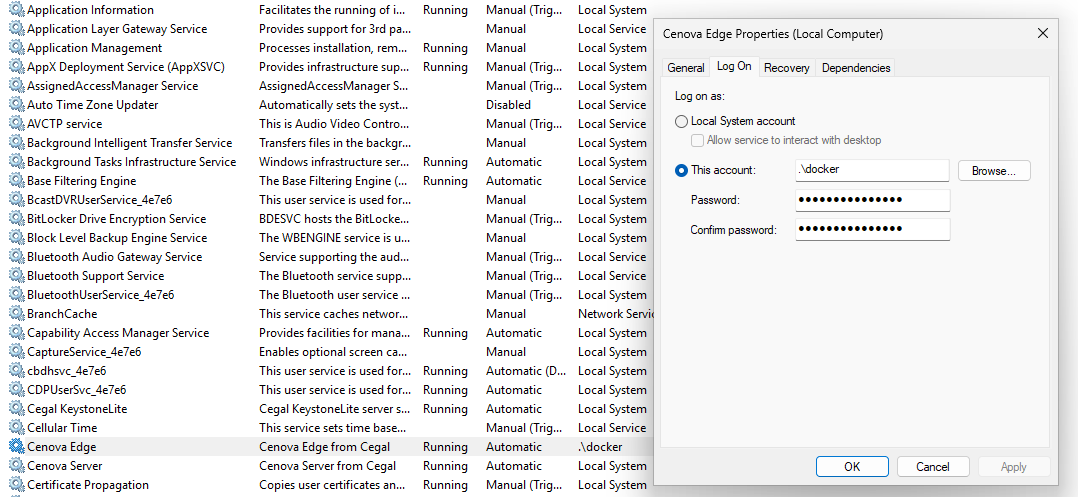
Task: Click the gear icon next to Application Management
Action: pos(16,48)
